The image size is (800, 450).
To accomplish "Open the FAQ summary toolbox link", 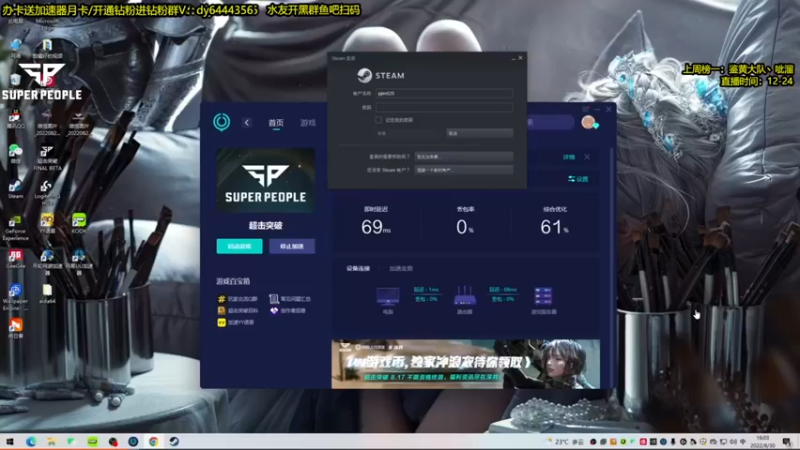I will click(290, 299).
